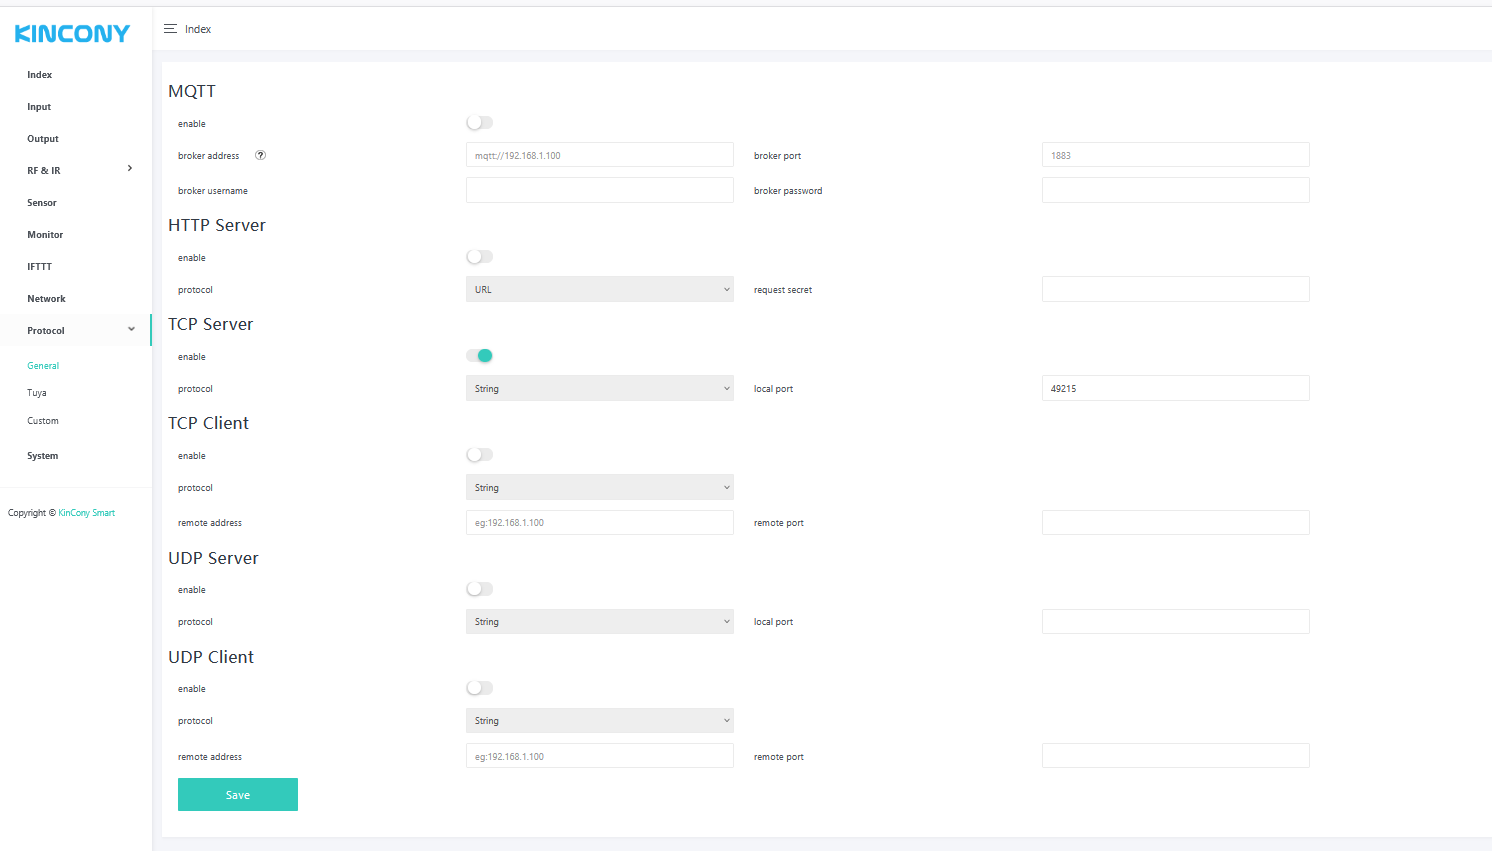
Task: Collapse the Protocol menu chevron
Action: coord(131,330)
